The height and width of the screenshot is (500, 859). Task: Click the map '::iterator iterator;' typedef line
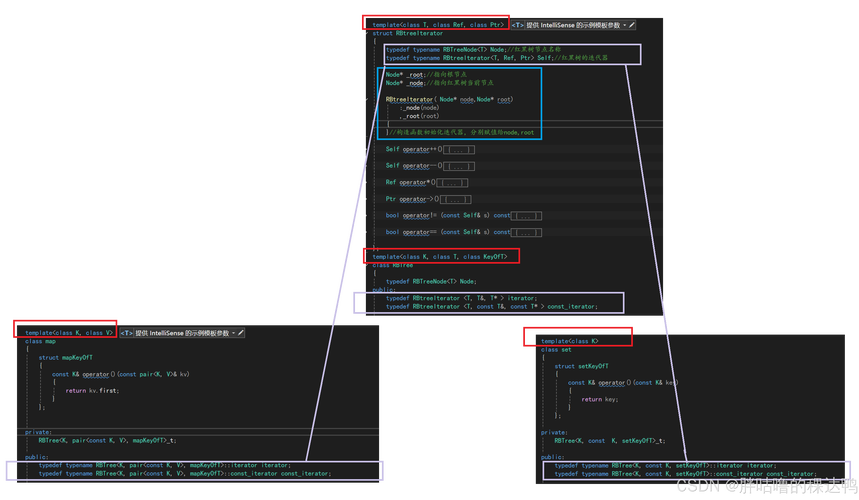click(x=164, y=465)
